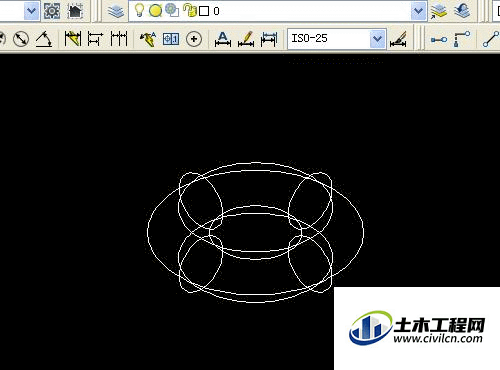
Task: Select Temporary Track Point snap icon
Action: pos(439,39)
